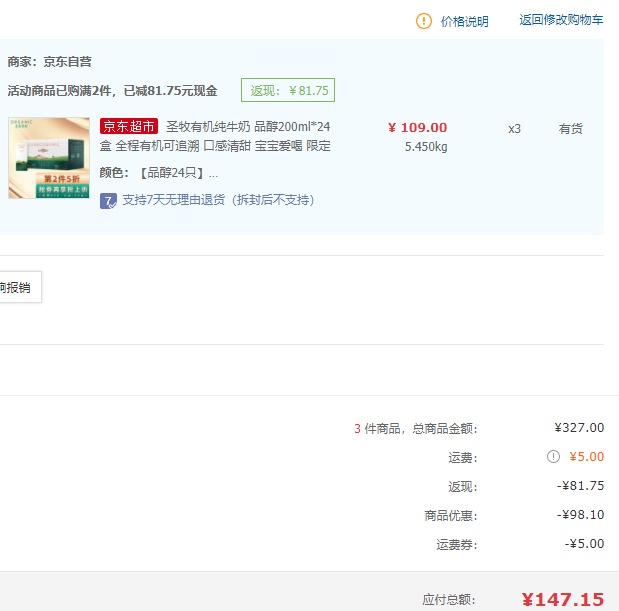Click the quantity x3 text
The width and height of the screenshot is (619, 611).
tap(514, 129)
